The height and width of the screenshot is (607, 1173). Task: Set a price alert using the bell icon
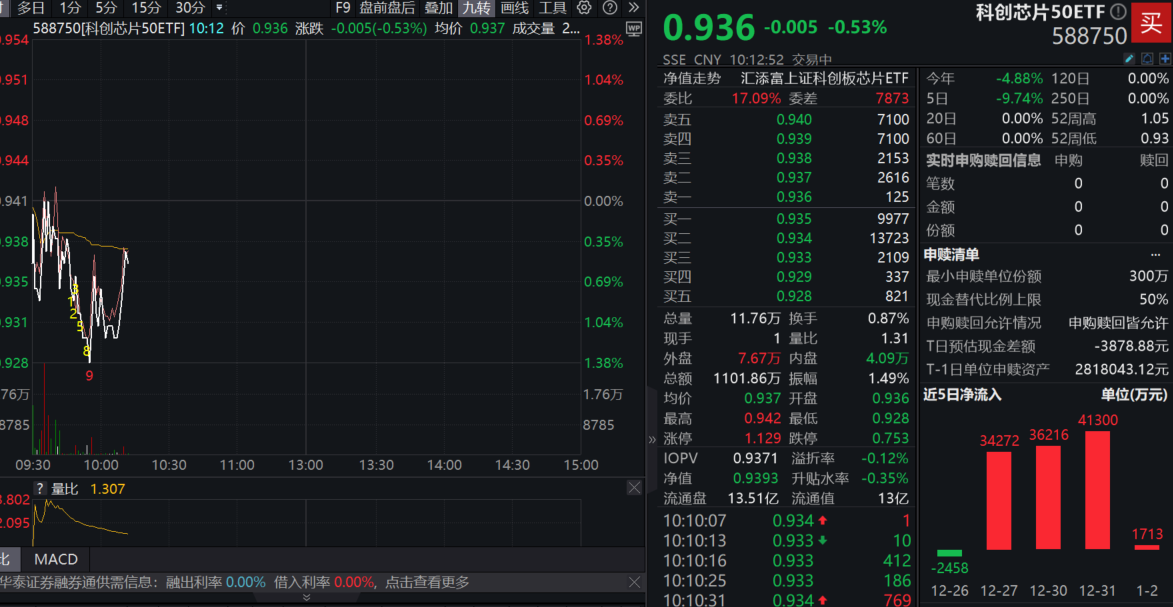(1147, 58)
